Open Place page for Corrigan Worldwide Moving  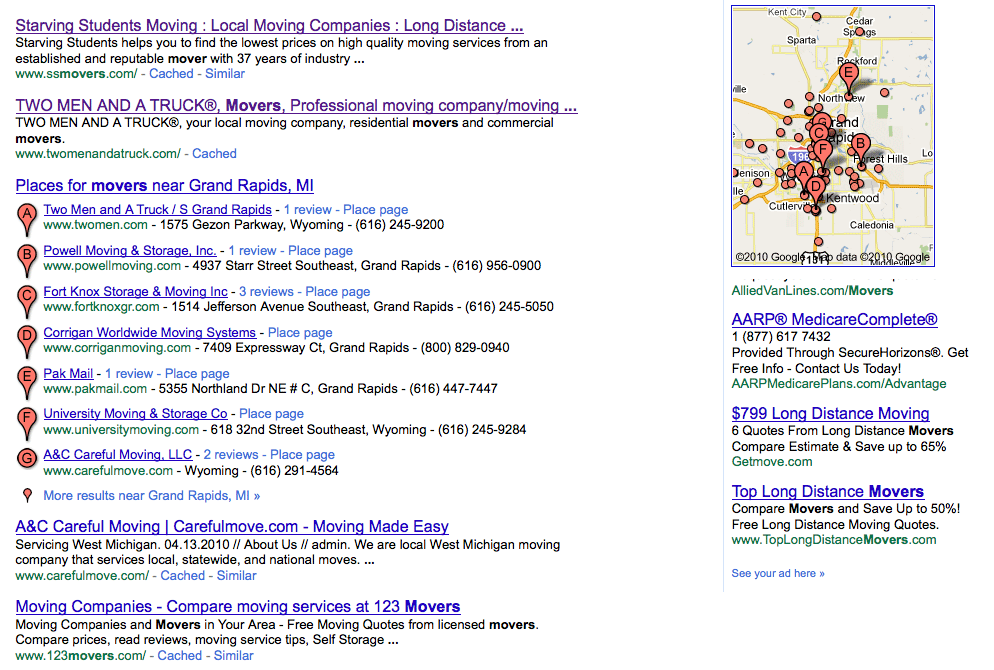coord(300,333)
